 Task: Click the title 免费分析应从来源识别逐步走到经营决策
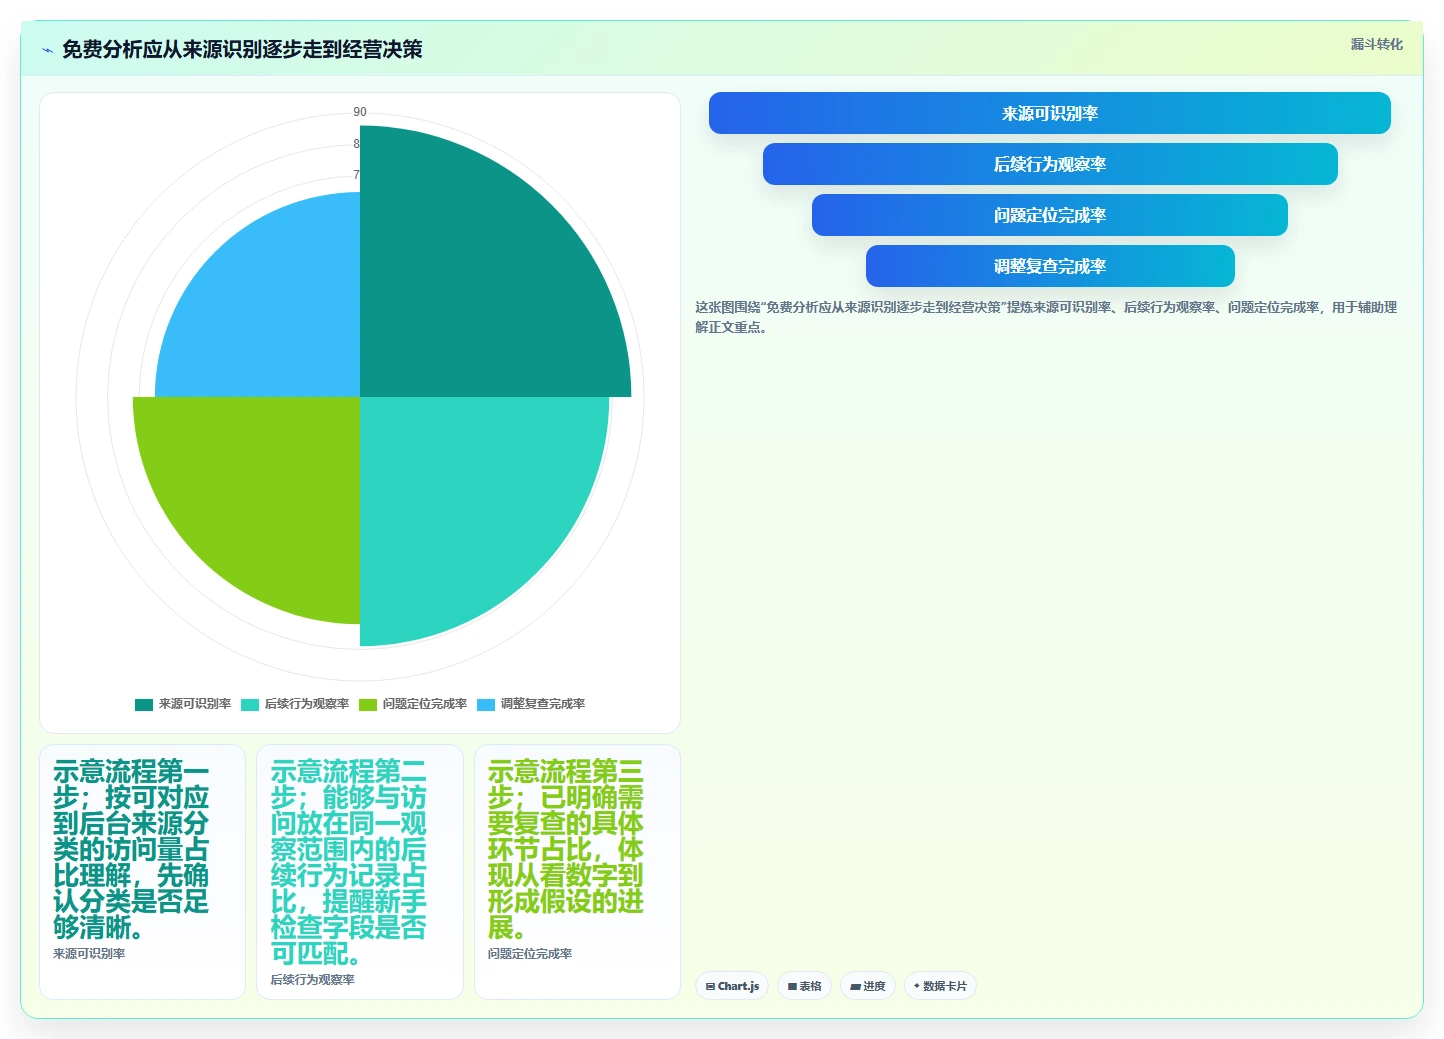click(242, 49)
